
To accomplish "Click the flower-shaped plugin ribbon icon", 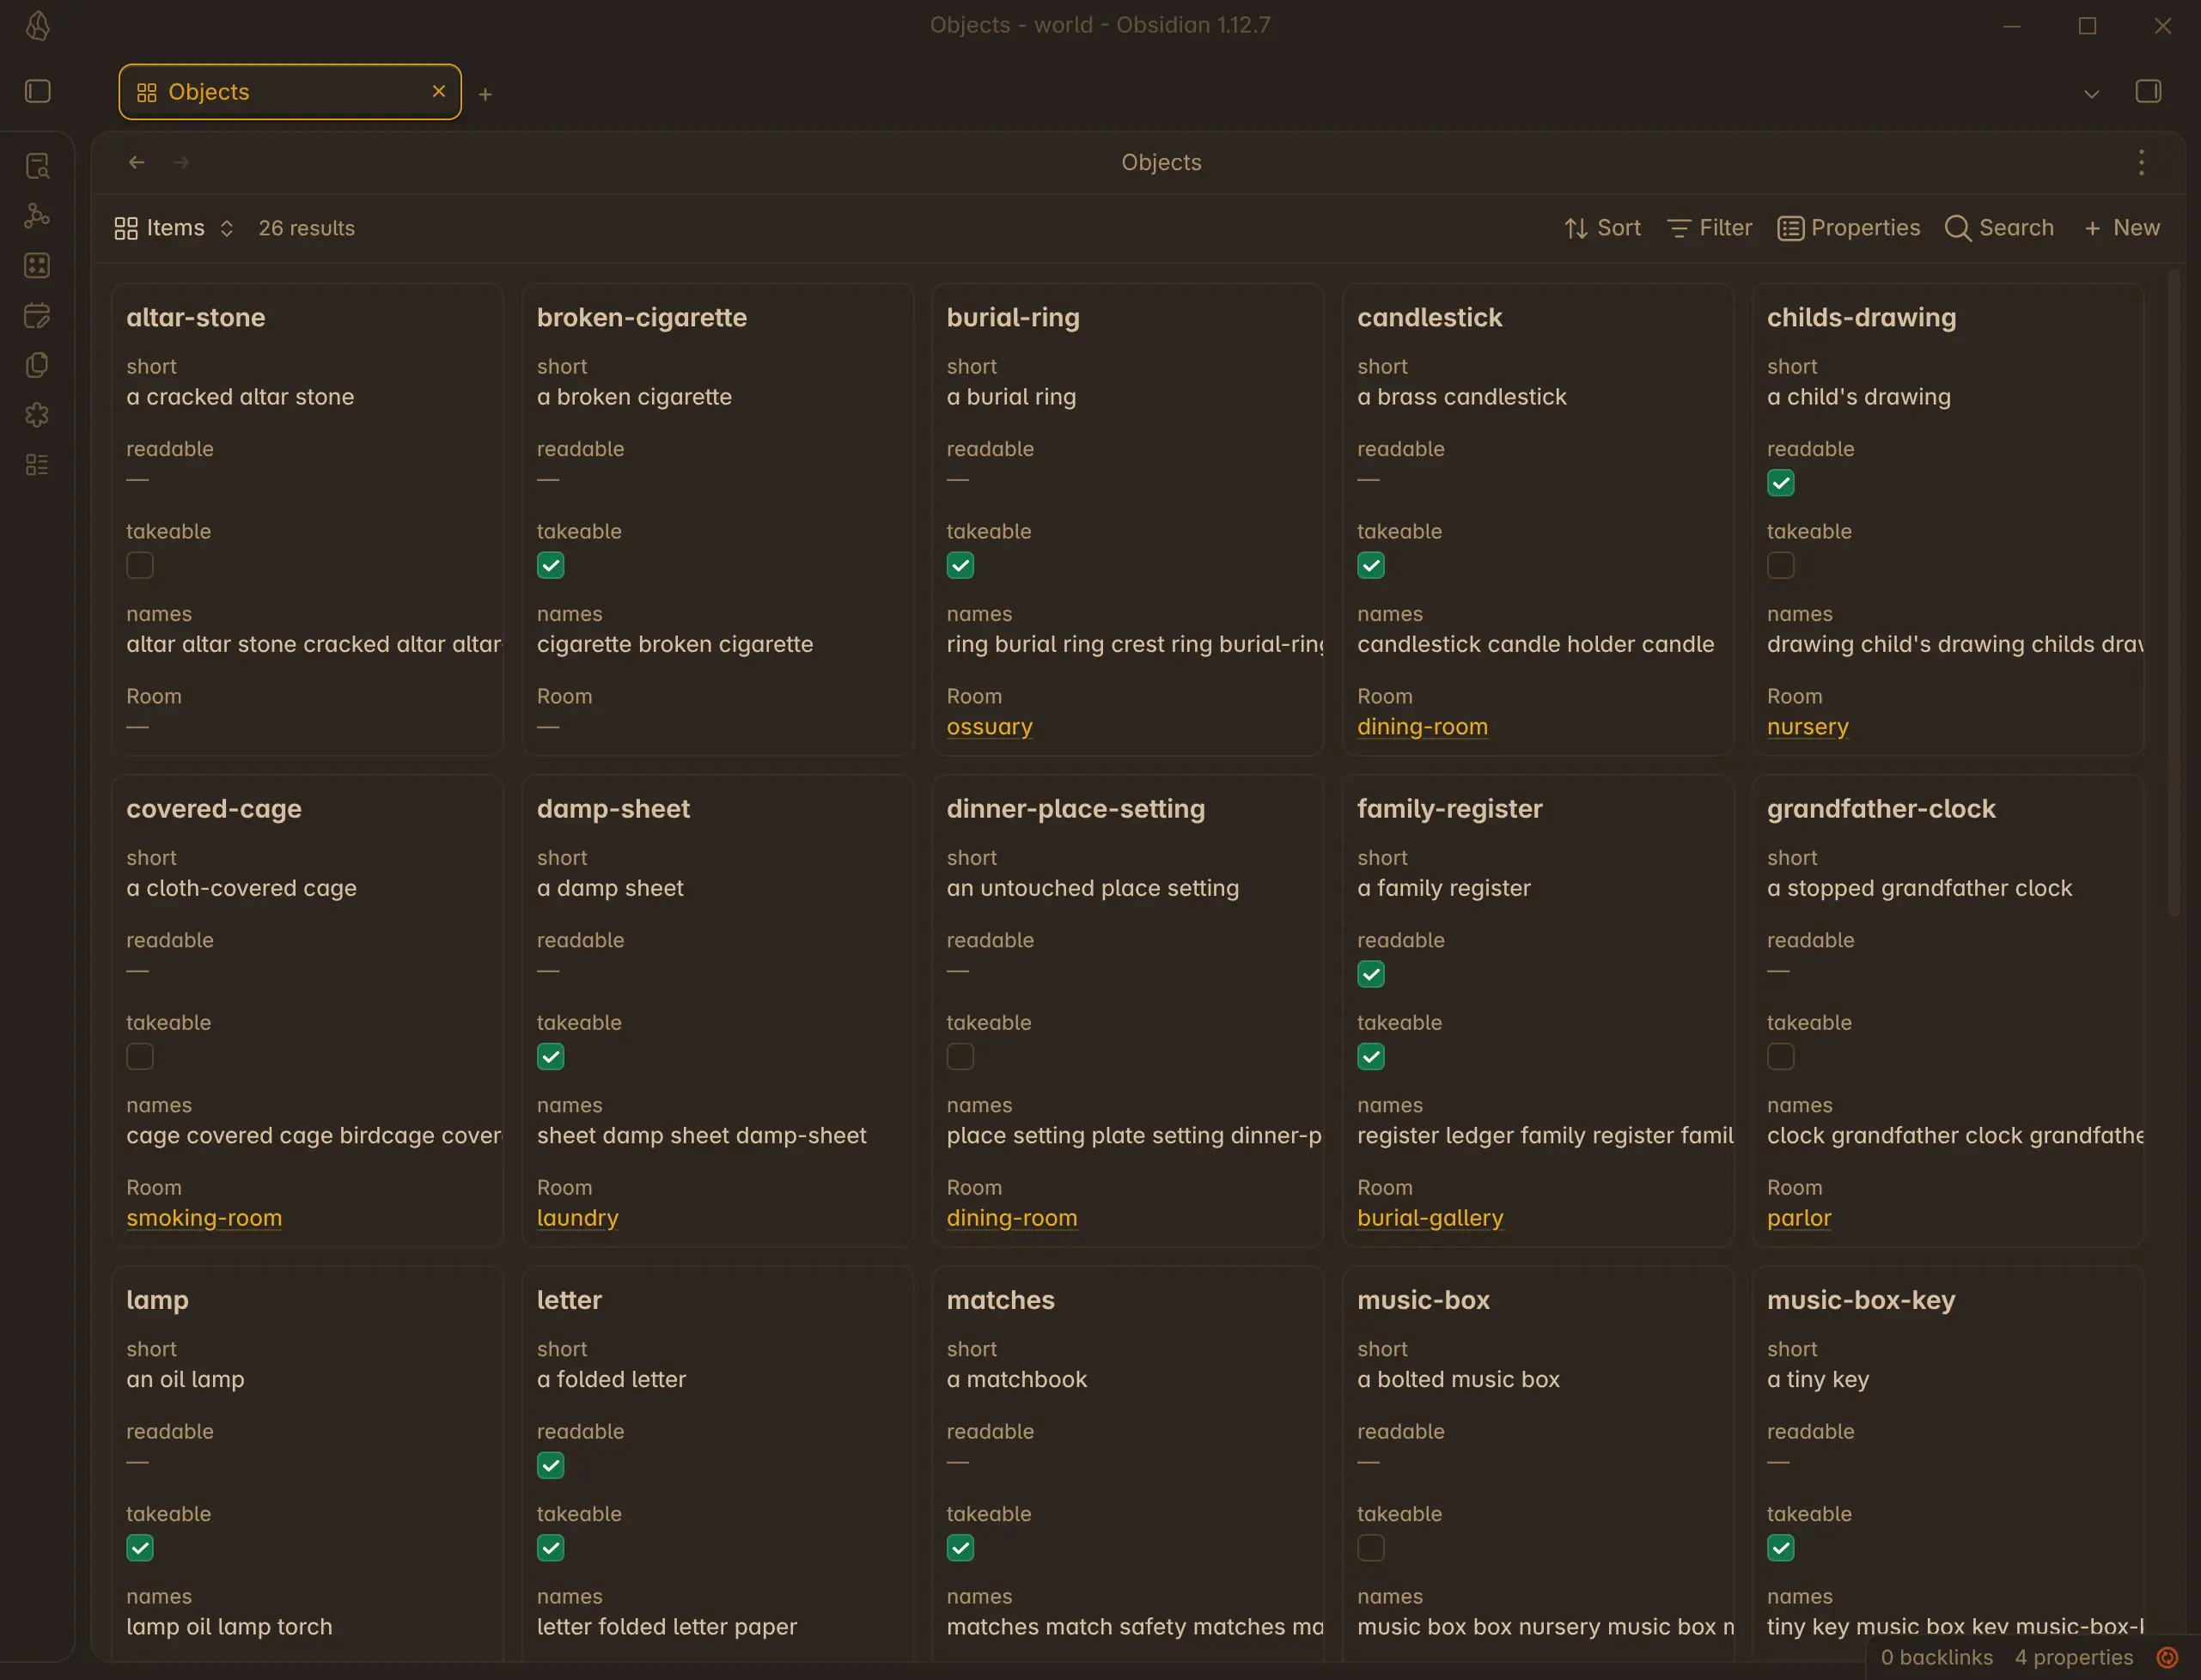I will [x=38, y=415].
